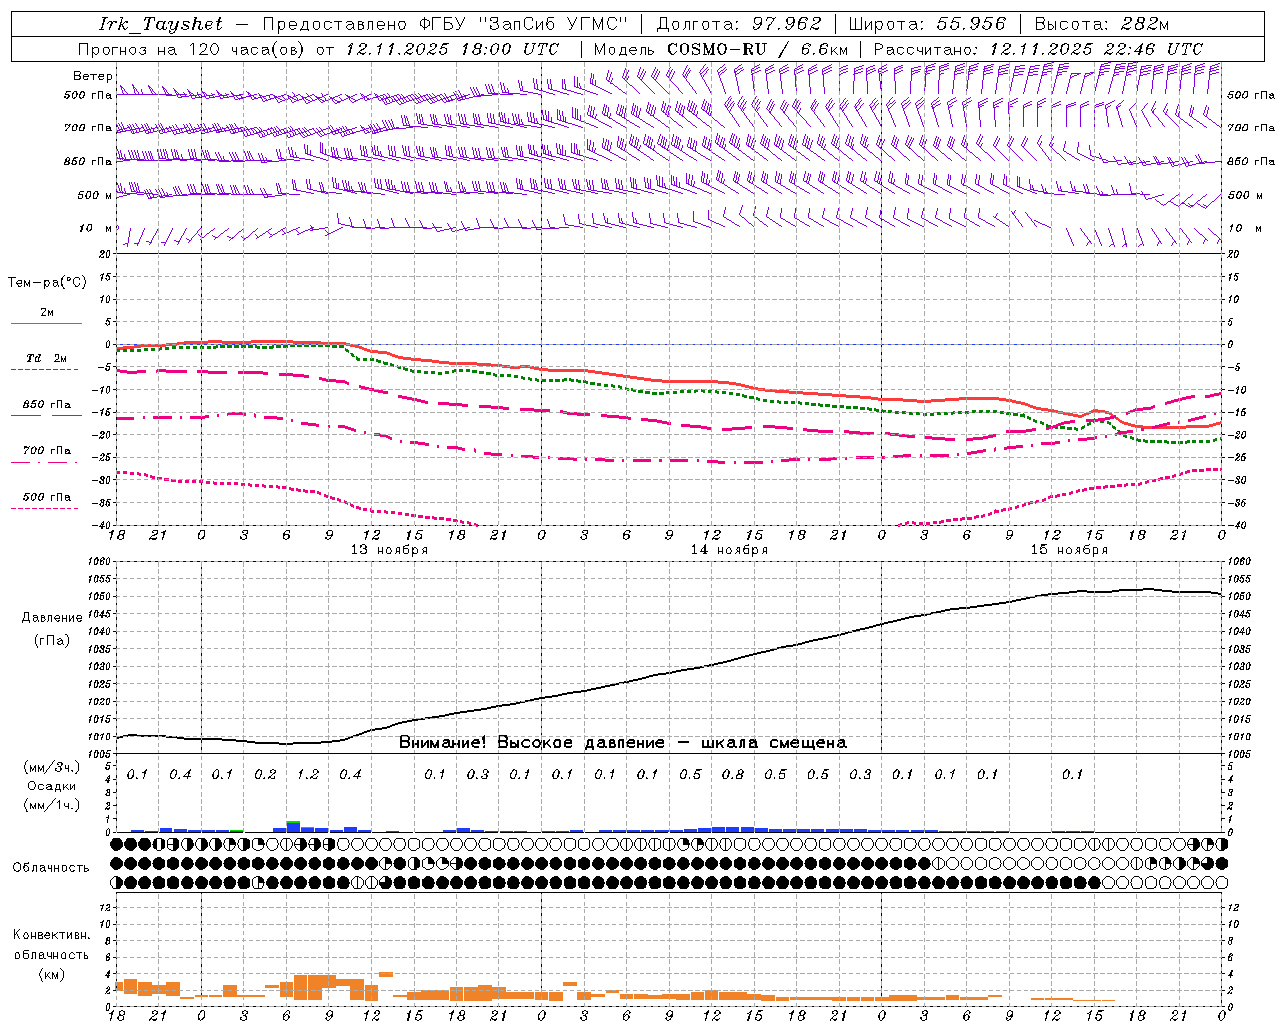This screenshot has height=1024, width=1280.
Task: Click the 1.2 precipitation value
Action: click(x=308, y=775)
